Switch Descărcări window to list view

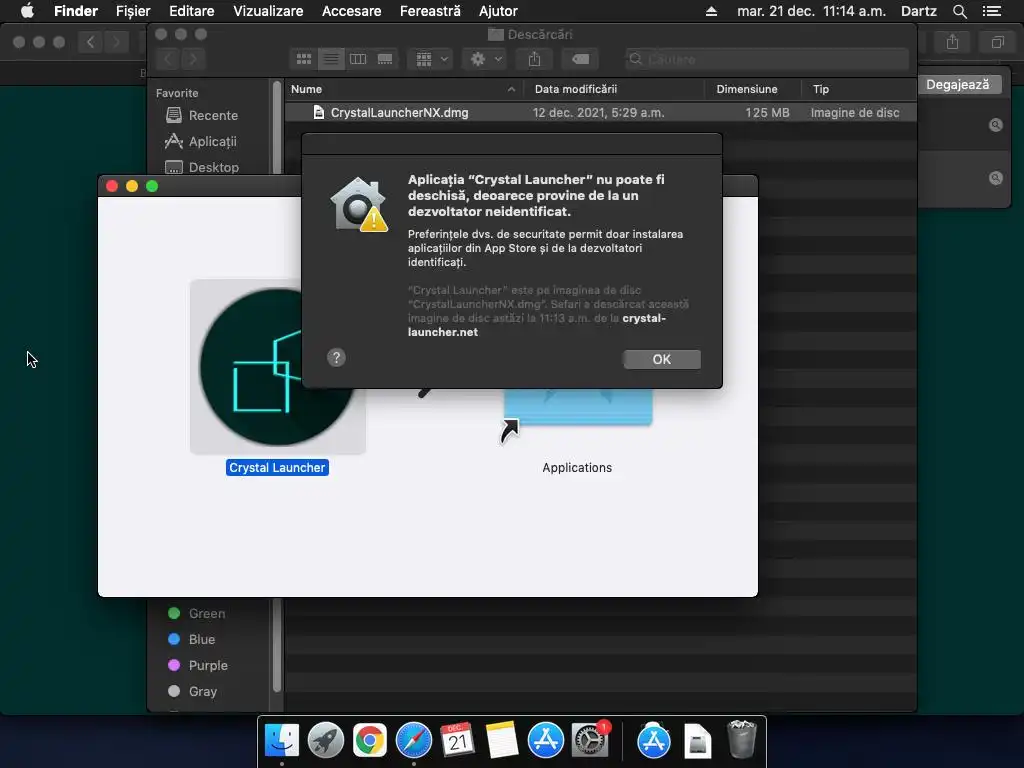(x=331, y=59)
